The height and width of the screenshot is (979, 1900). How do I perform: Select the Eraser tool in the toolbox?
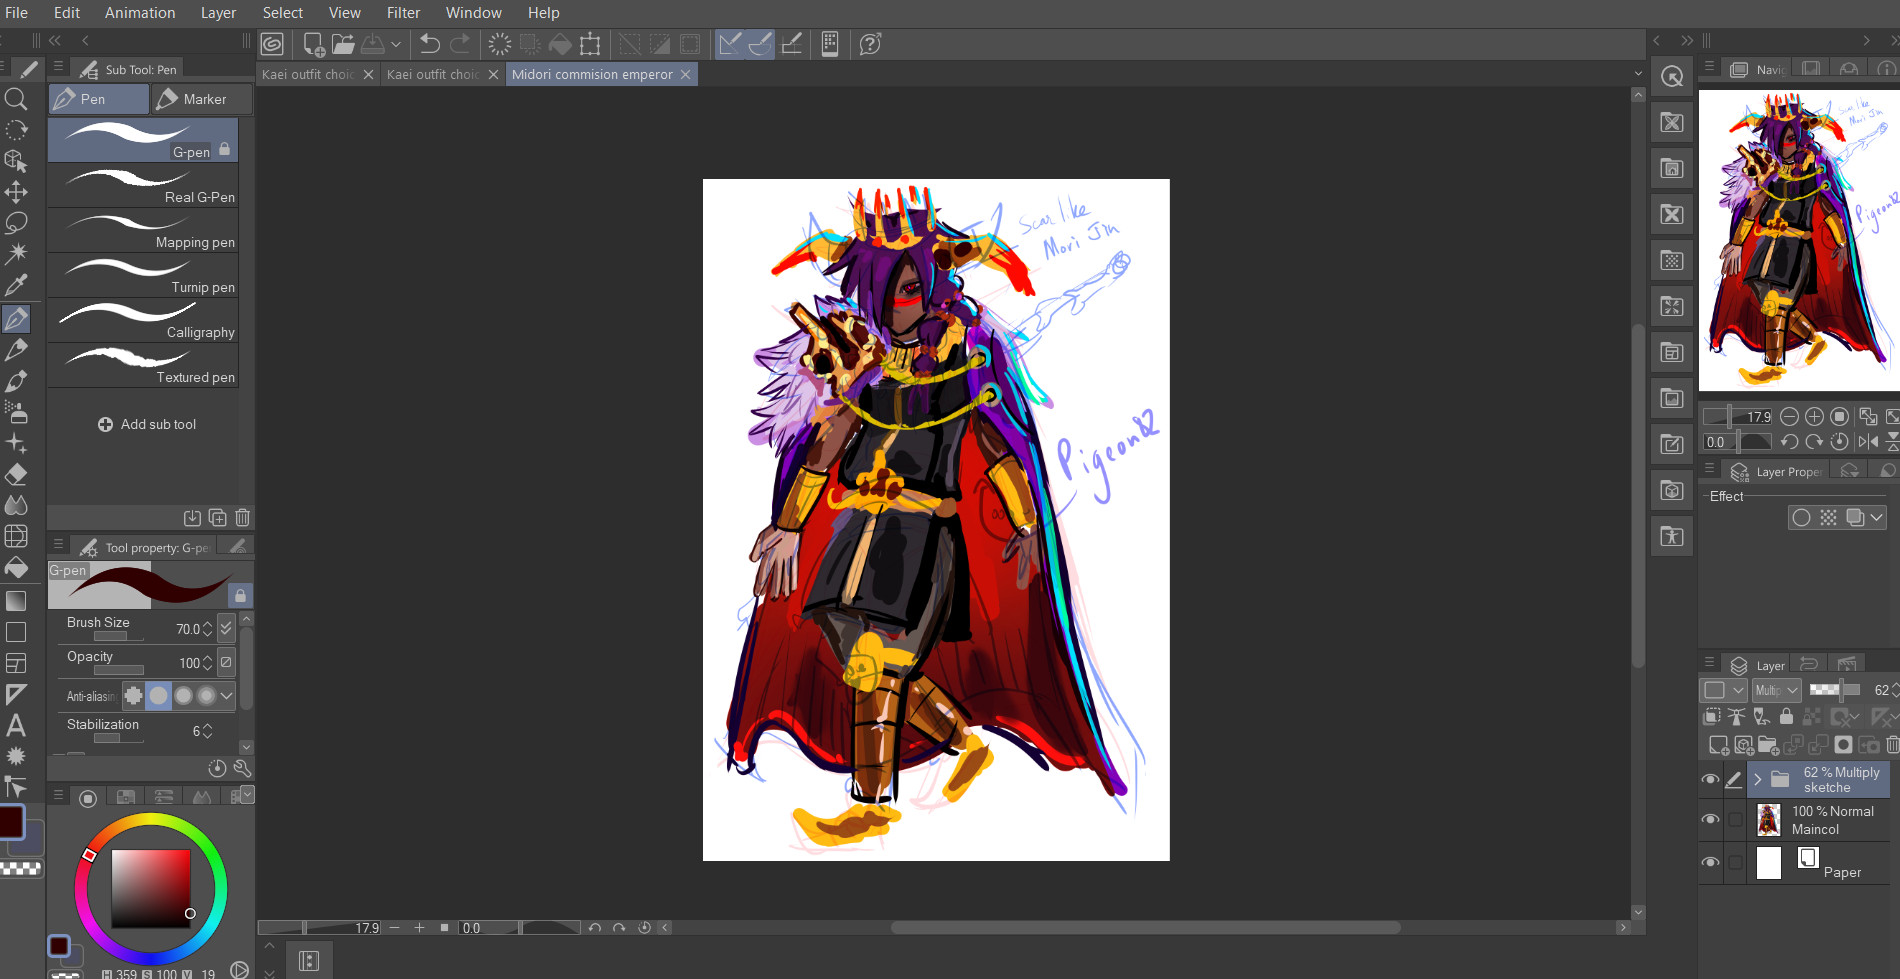point(16,474)
